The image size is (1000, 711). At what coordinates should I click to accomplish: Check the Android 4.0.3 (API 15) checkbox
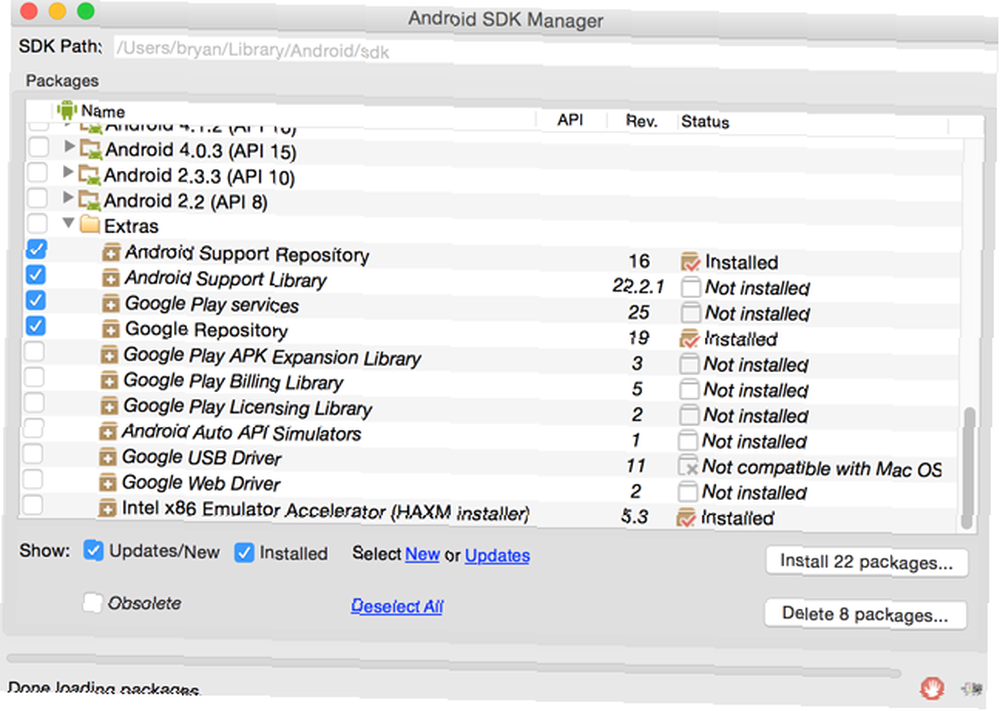pyautogui.click(x=39, y=147)
